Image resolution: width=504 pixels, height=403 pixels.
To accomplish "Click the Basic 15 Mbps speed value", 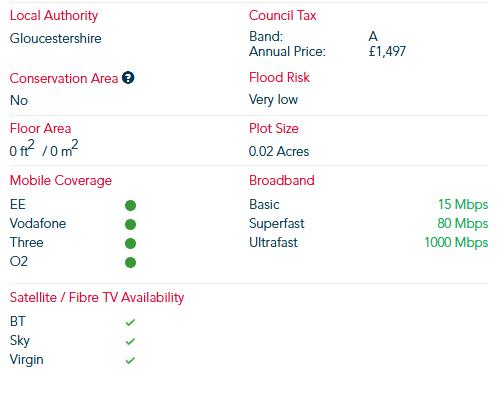I will [463, 205].
